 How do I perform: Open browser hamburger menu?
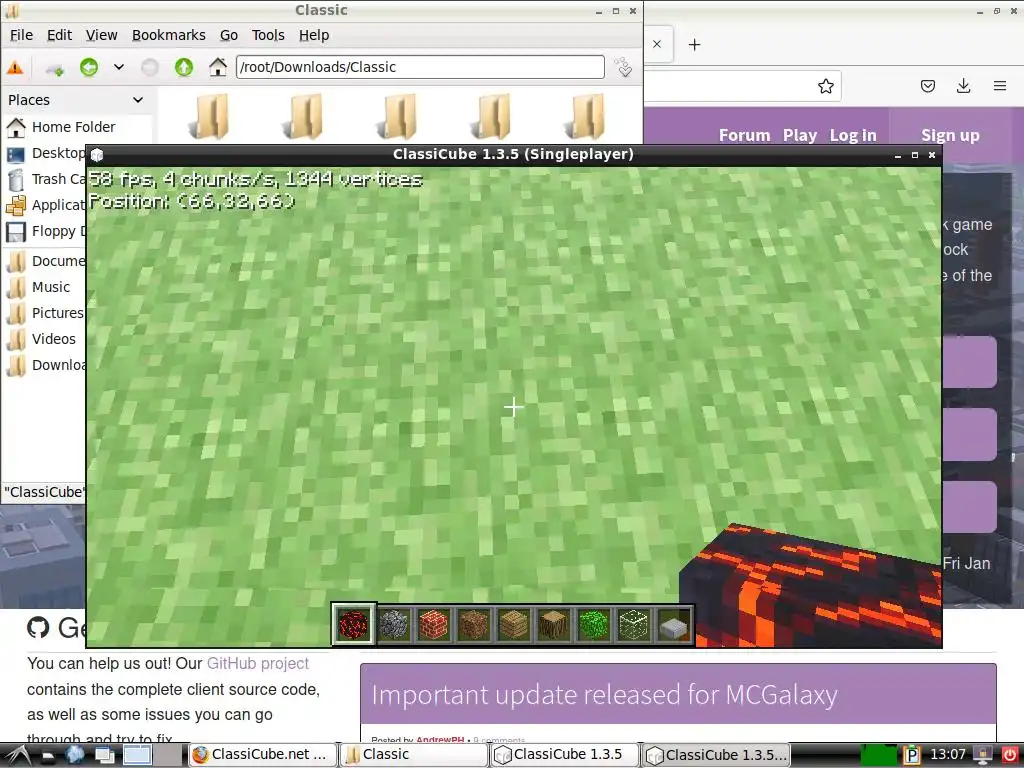[x=1000, y=86]
